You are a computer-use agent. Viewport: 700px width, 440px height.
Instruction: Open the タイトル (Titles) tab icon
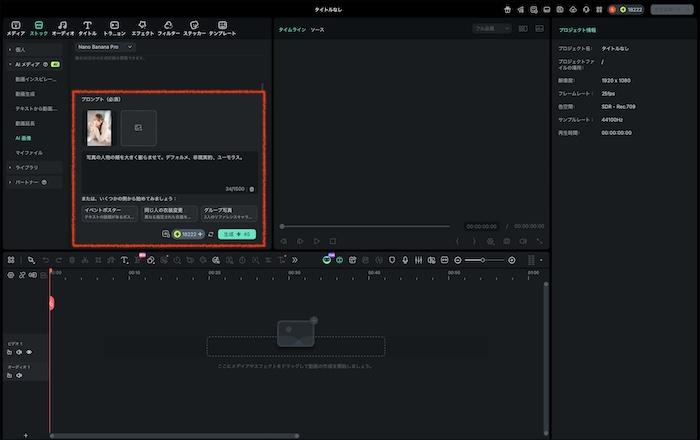click(87, 25)
